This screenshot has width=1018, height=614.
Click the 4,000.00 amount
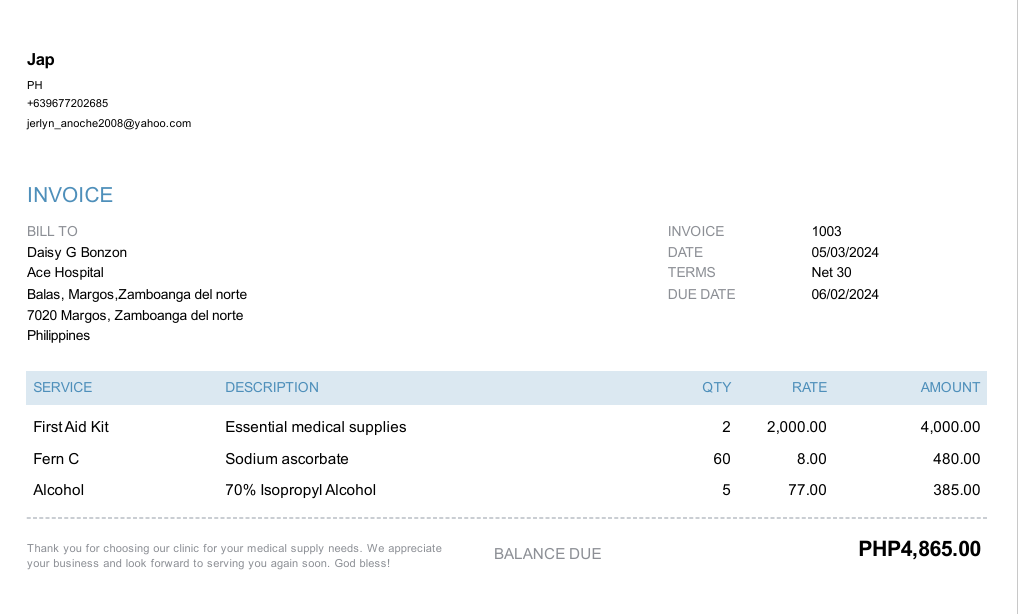pyautogui.click(x=950, y=427)
